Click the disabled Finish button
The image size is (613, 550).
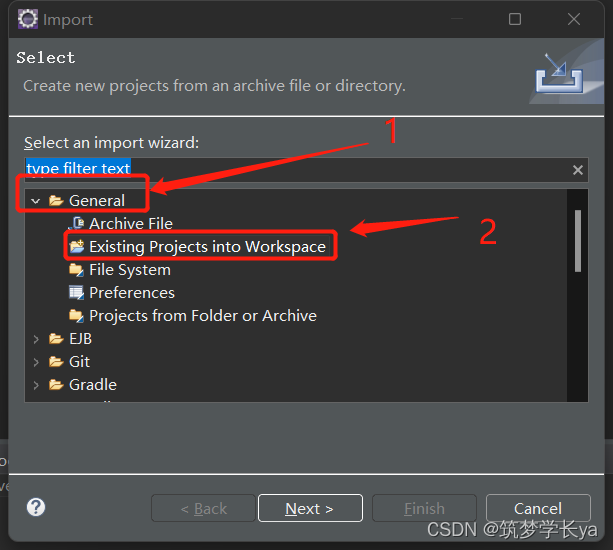pos(424,508)
